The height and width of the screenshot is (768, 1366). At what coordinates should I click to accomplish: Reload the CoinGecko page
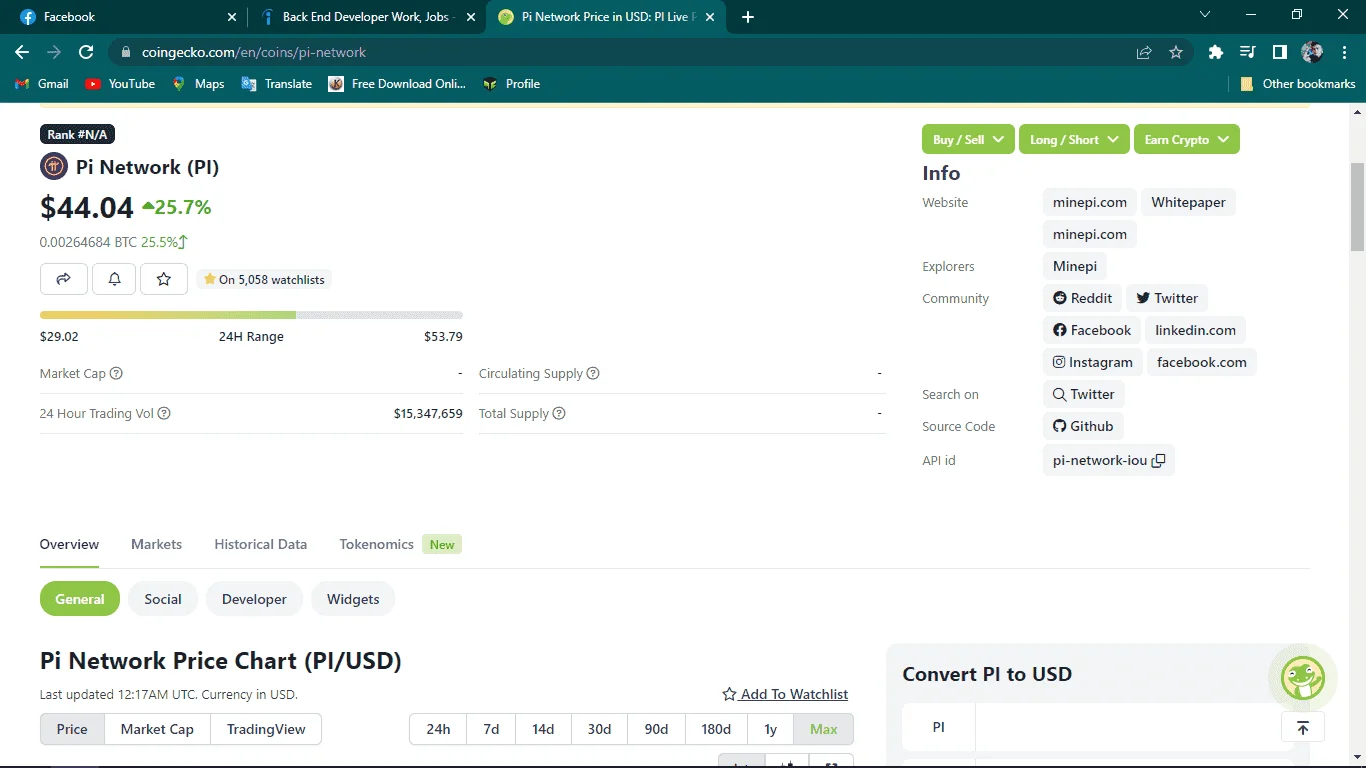(x=86, y=52)
